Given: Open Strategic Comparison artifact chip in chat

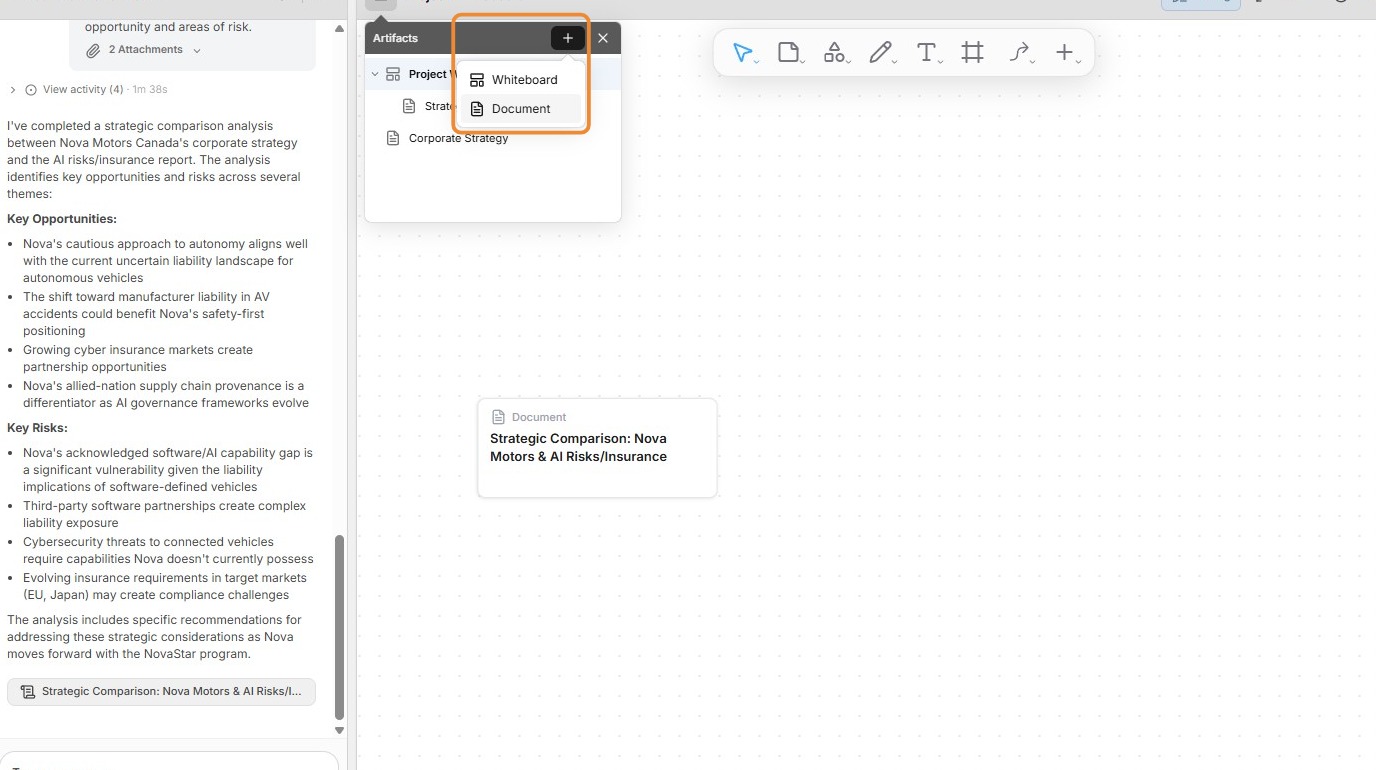Looking at the screenshot, I should (161, 691).
